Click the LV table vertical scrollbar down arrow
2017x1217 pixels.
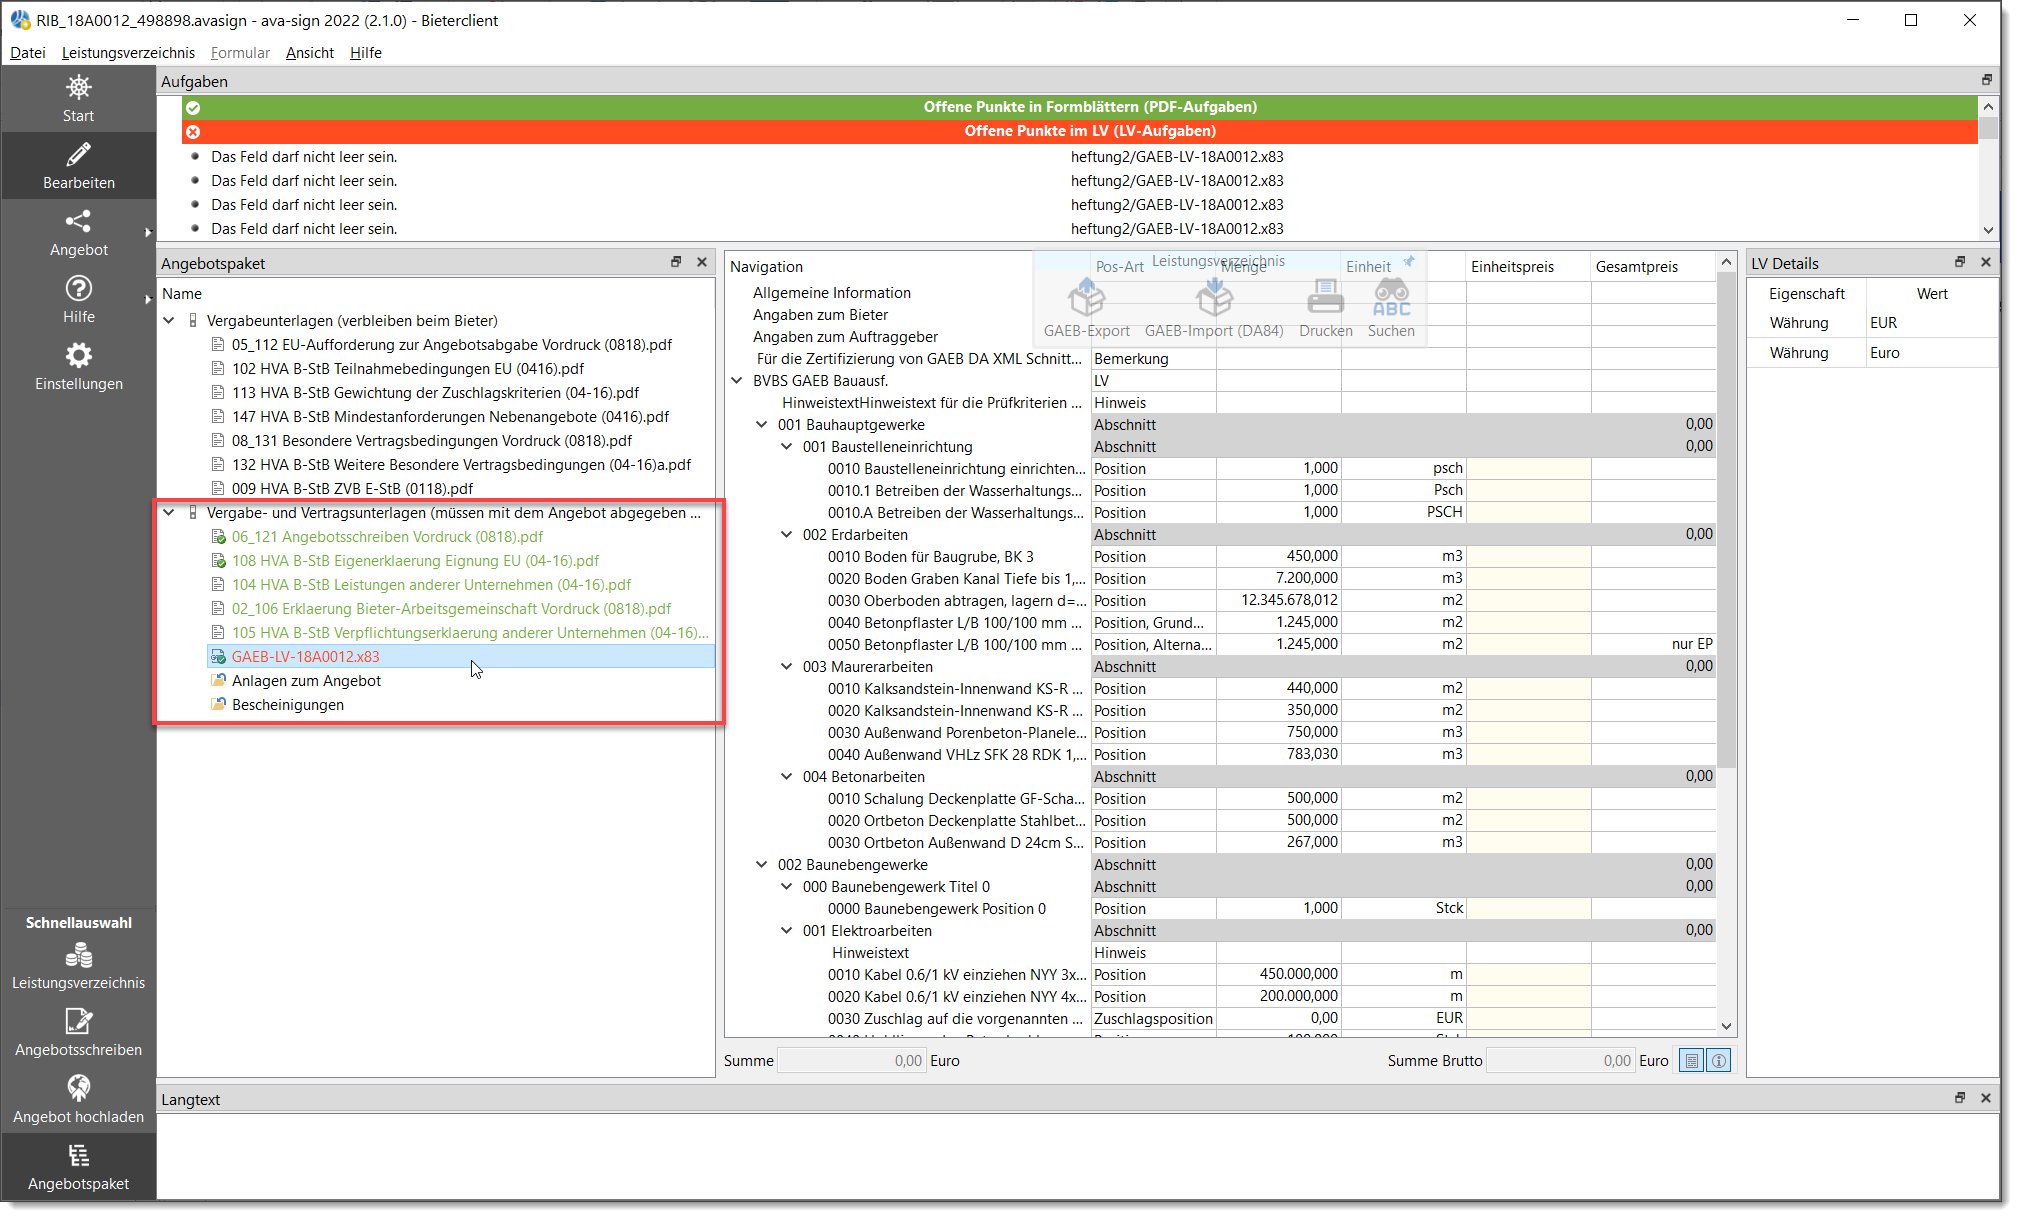click(1726, 1026)
